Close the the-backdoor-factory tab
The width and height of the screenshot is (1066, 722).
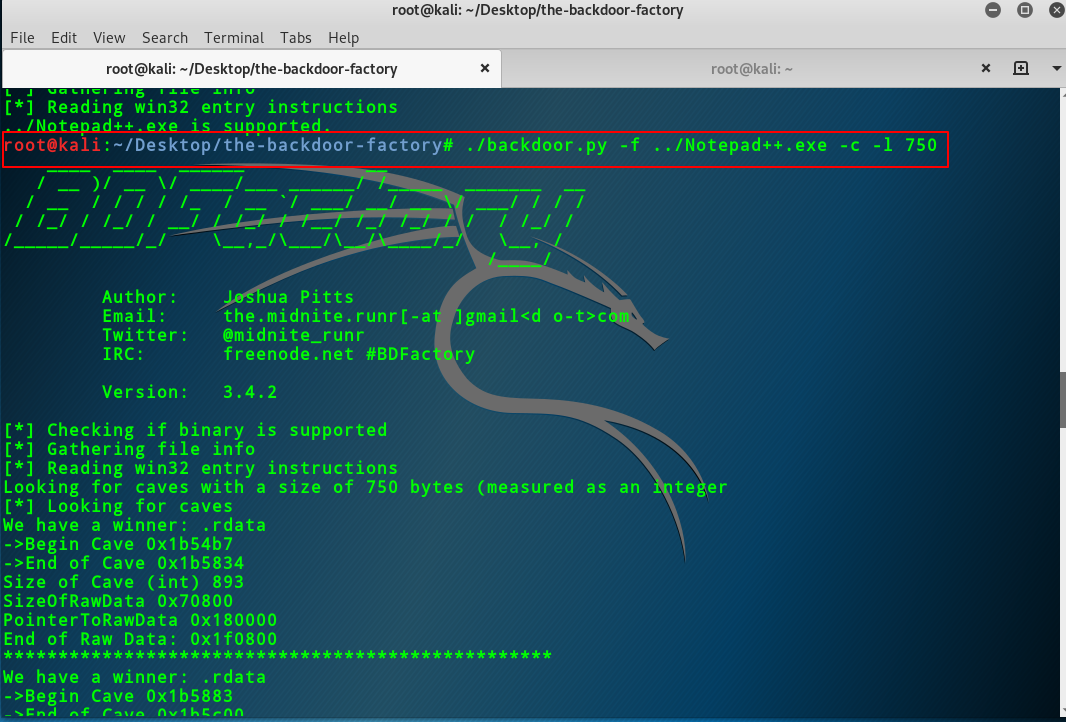pos(485,68)
